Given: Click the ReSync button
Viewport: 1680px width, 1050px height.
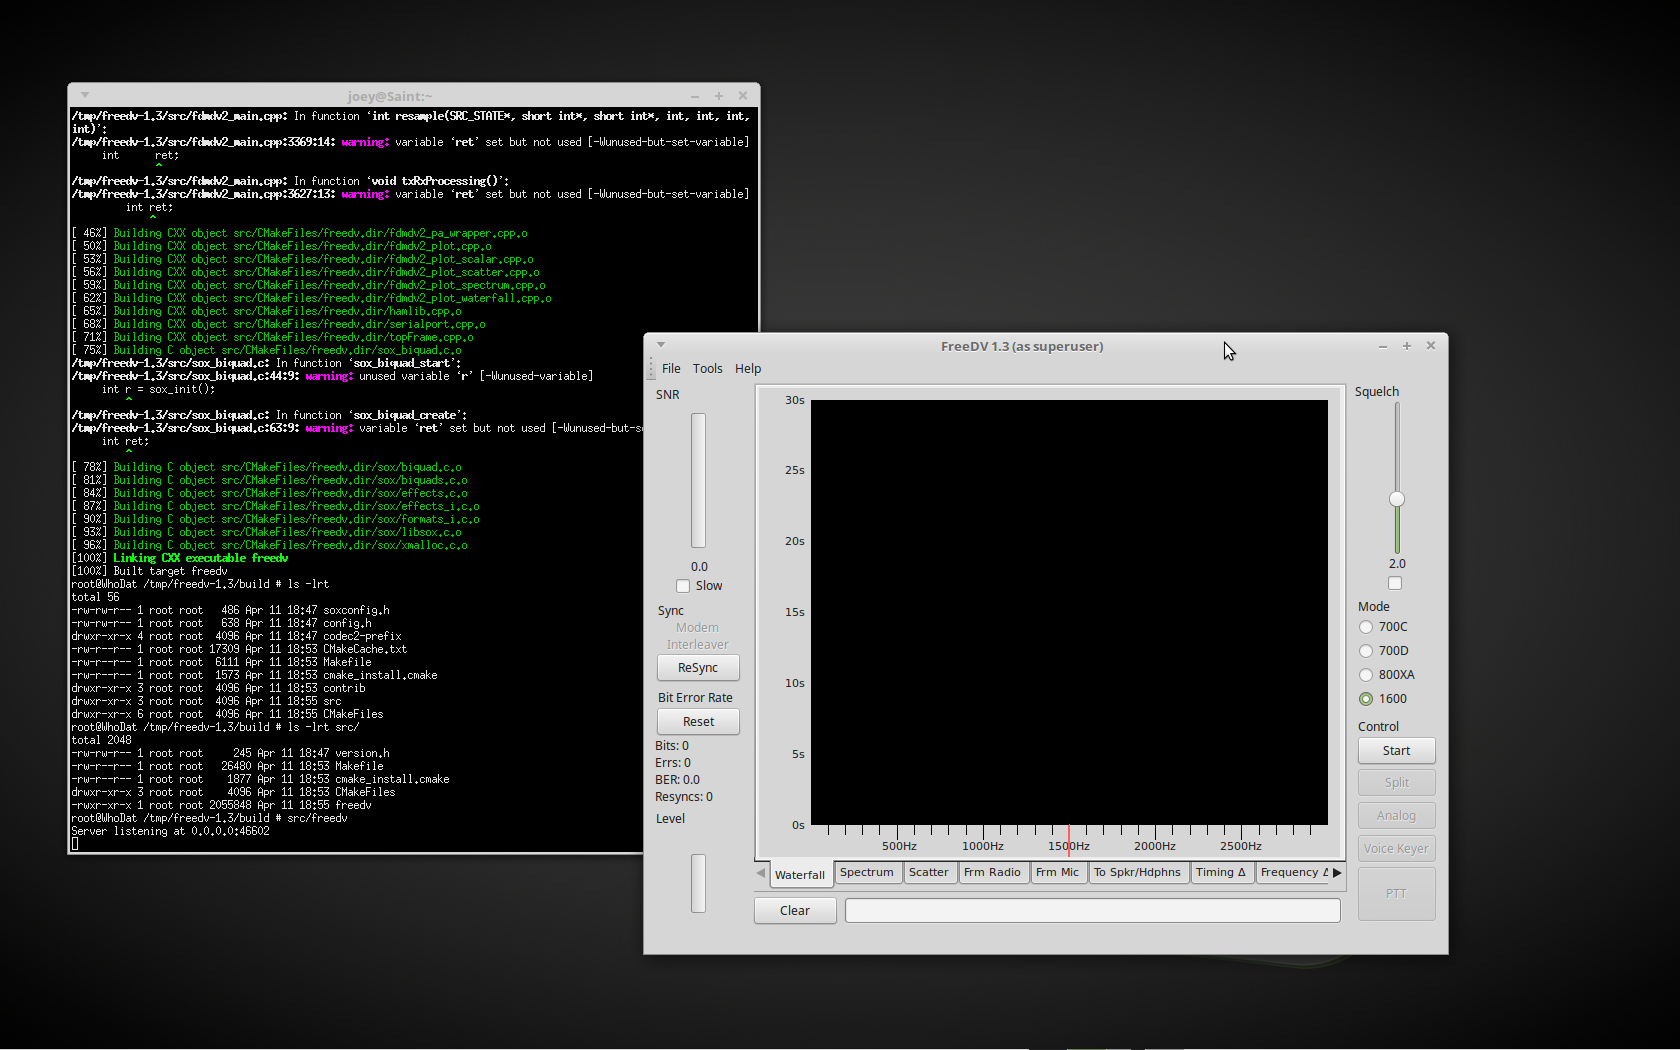Looking at the screenshot, I should tap(698, 668).
